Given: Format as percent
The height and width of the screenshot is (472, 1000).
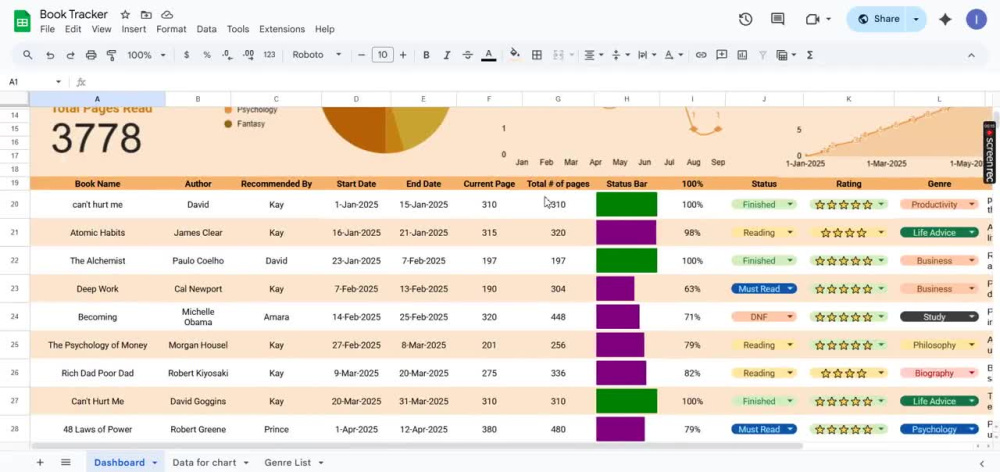Looking at the screenshot, I should pos(207,55).
